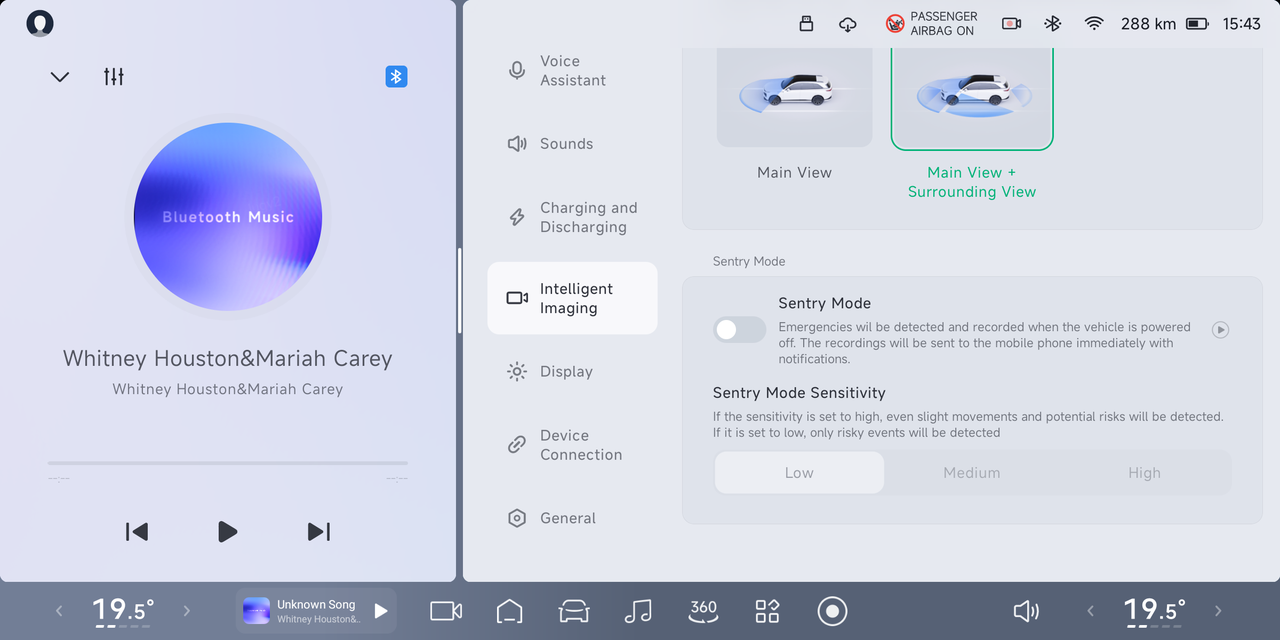Open the vehicle controls icon in dock
Viewport: 1280px width, 640px height.
point(573,610)
